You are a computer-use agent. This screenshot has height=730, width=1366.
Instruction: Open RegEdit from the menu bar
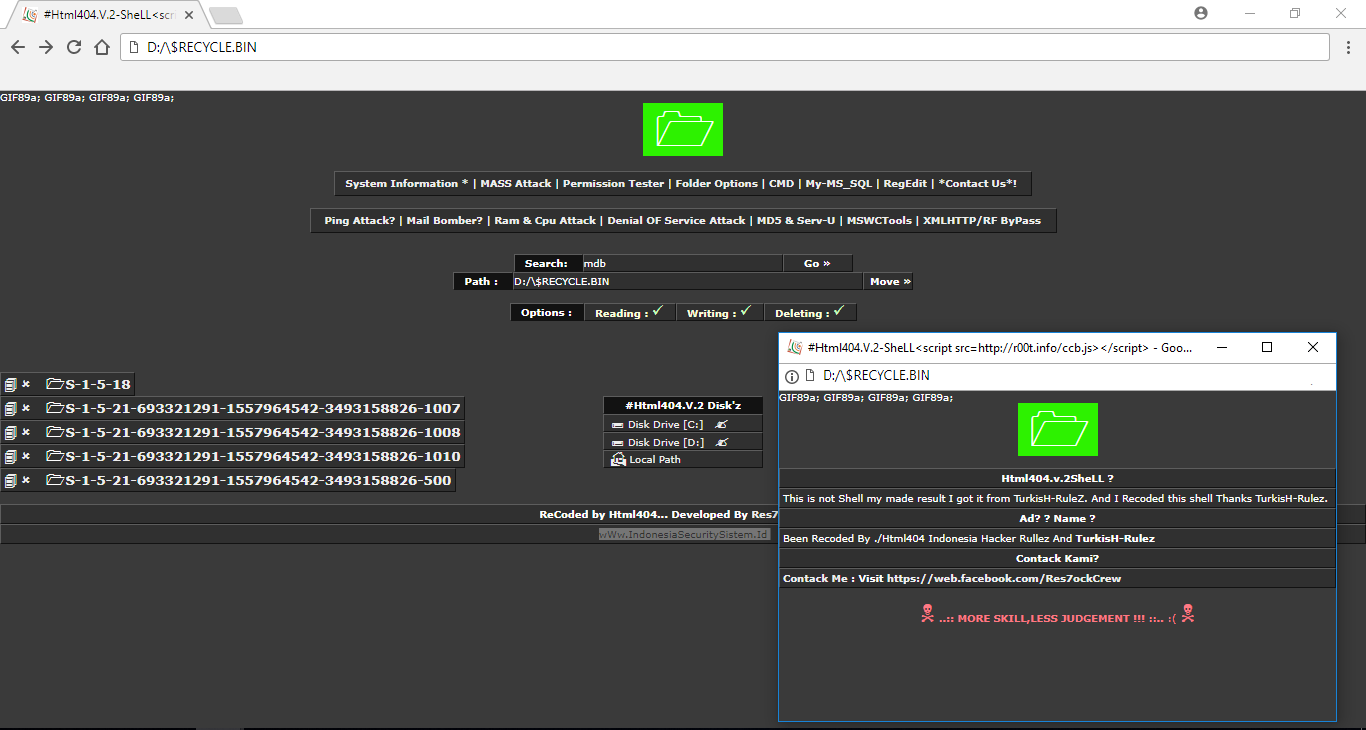pos(907,184)
